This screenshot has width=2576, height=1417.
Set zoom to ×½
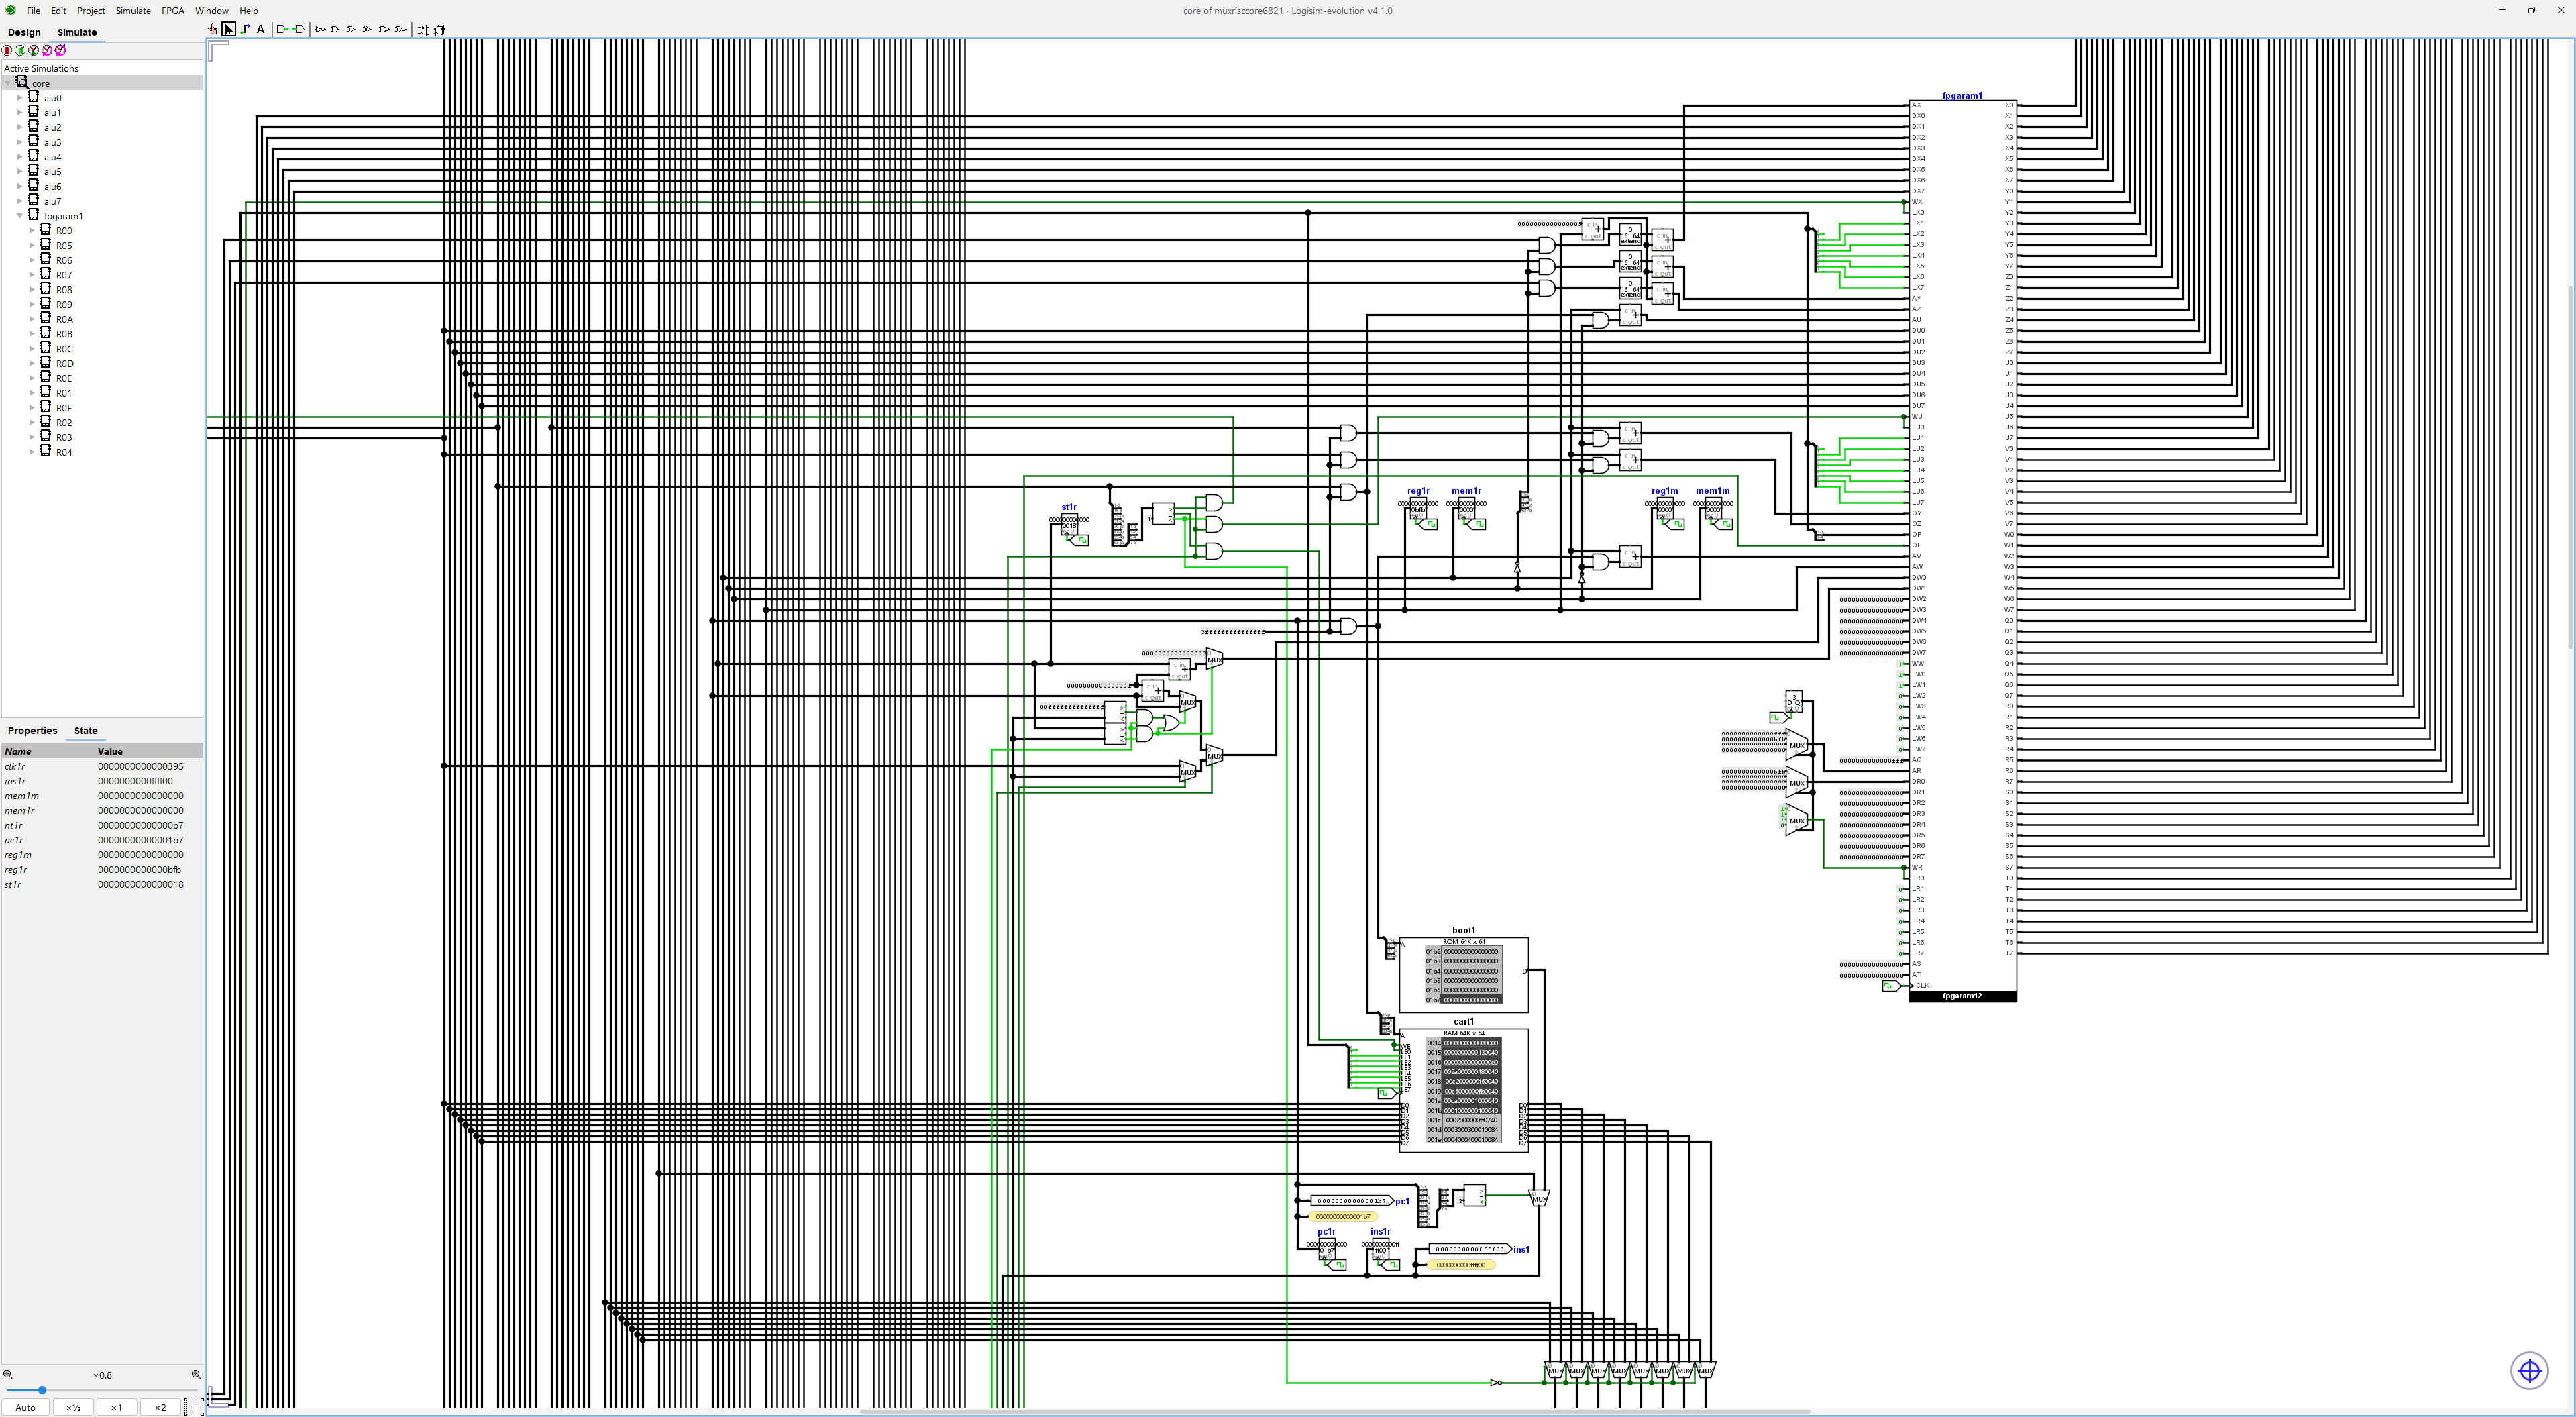(73, 1407)
